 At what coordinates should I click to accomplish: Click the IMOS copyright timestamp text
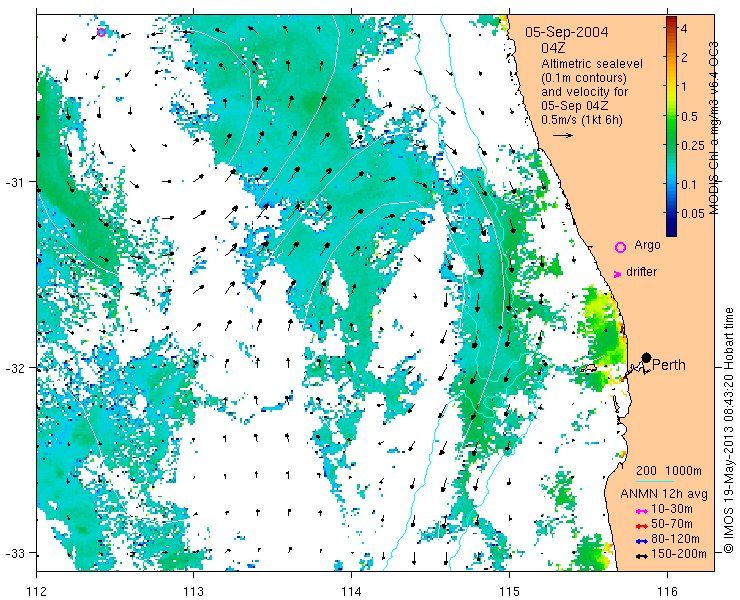[x=729, y=430]
